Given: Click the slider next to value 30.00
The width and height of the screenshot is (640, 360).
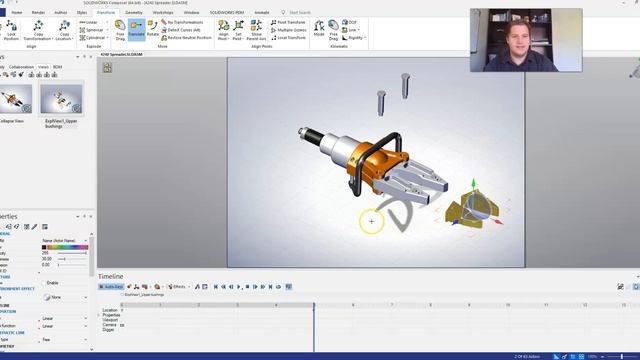Looking at the screenshot, I should pos(72,259).
